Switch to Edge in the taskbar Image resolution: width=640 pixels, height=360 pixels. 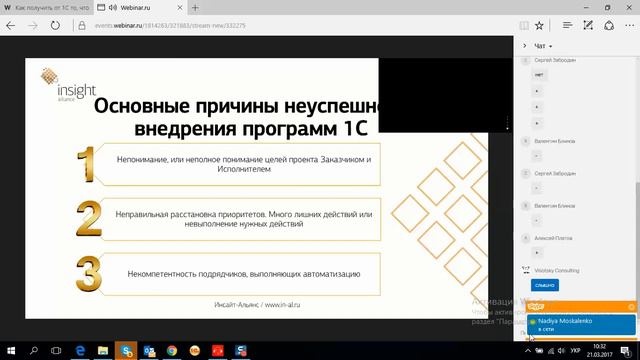pos(80,351)
